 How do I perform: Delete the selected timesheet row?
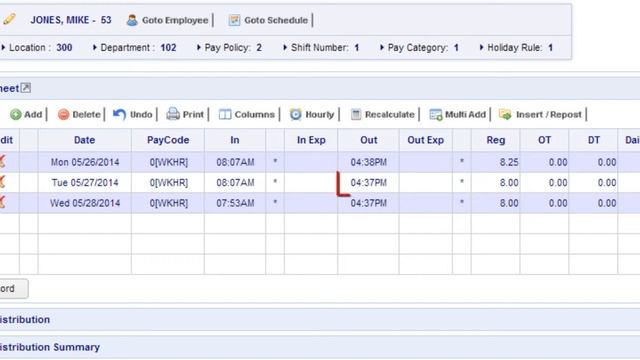point(86,115)
